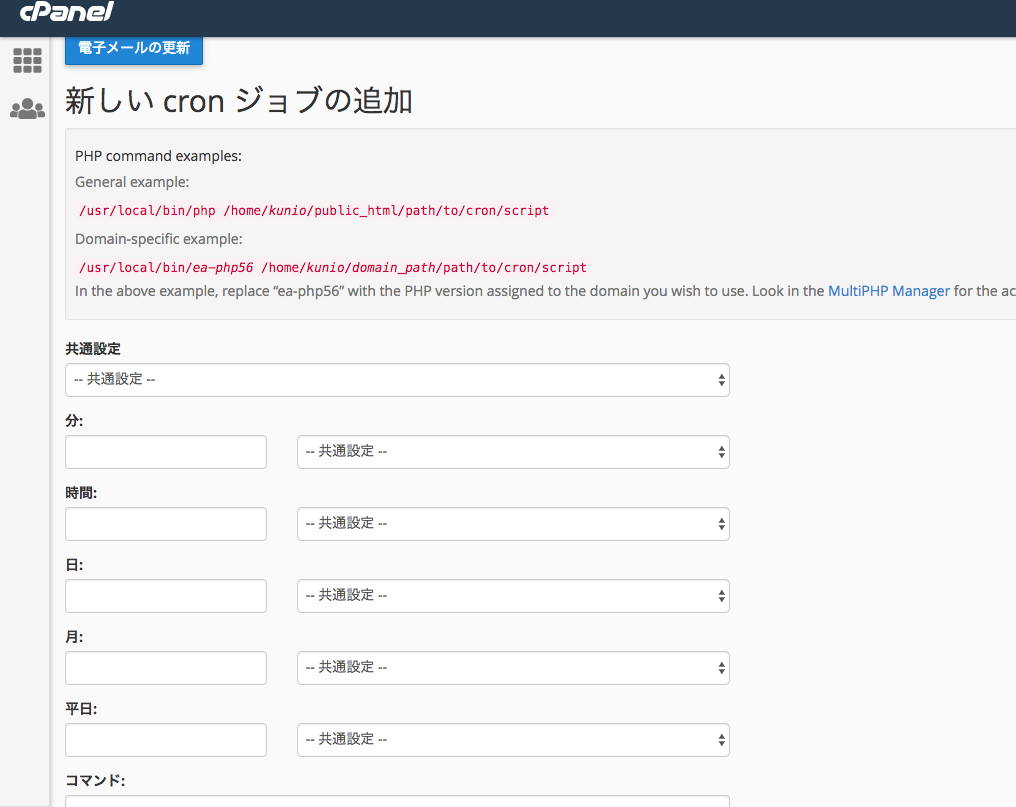Open the 共通設定 dropdown for 平日
1016x807 pixels.
click(x=513, y=740)
